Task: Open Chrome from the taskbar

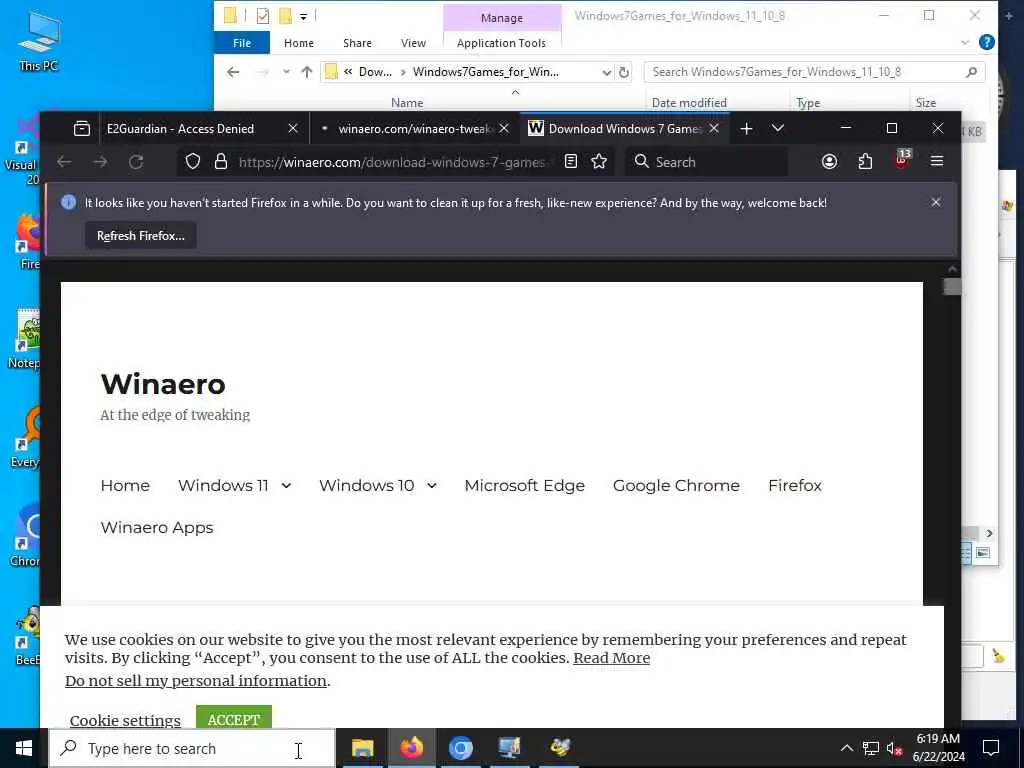Action: pyautogui.click(x=460, y=748)
